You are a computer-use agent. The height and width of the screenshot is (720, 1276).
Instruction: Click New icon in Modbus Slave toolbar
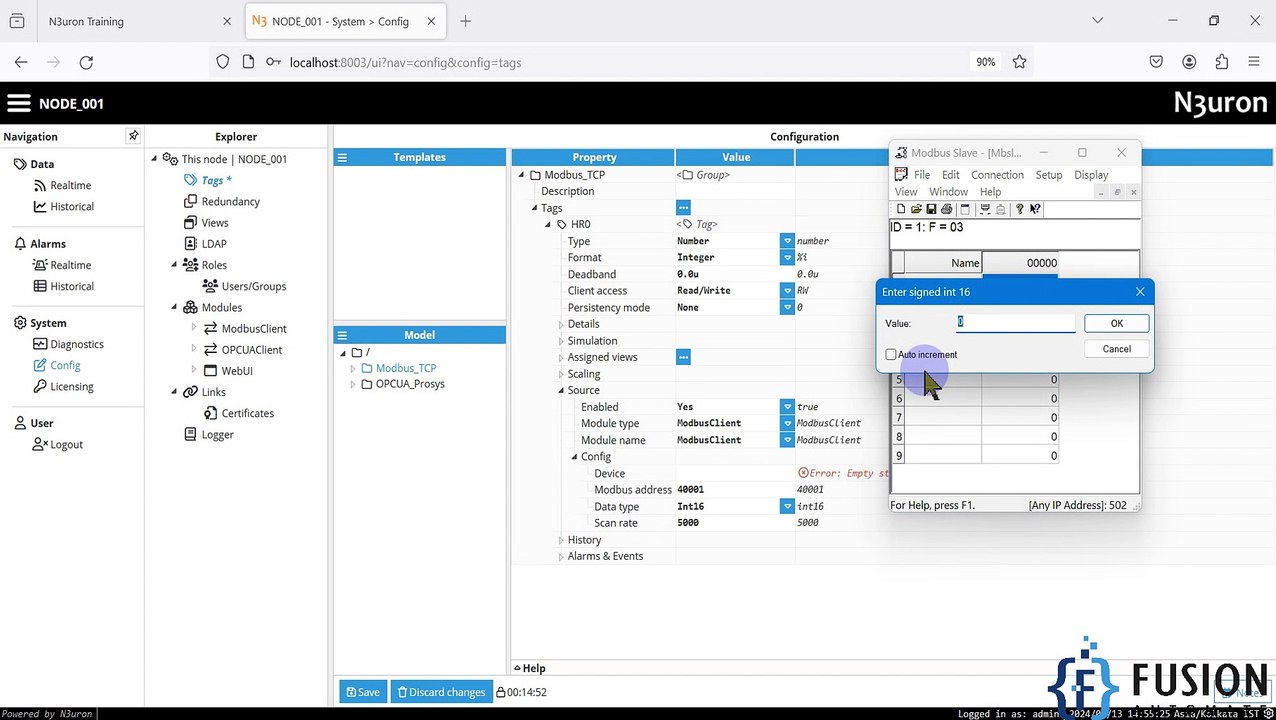900,209
